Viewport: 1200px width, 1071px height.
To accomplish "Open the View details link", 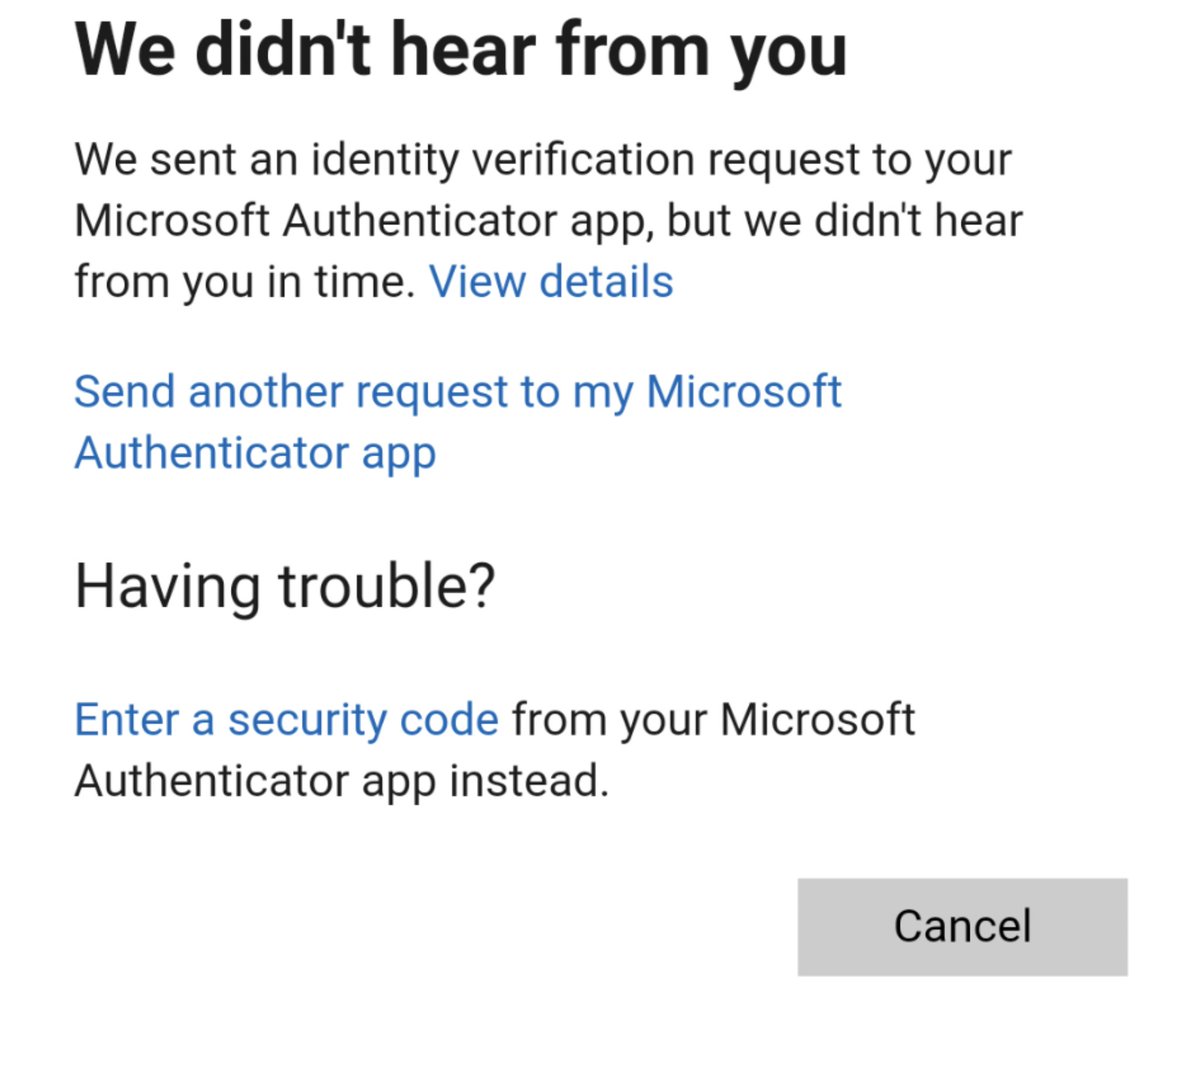I will click(x=551, y=282).
